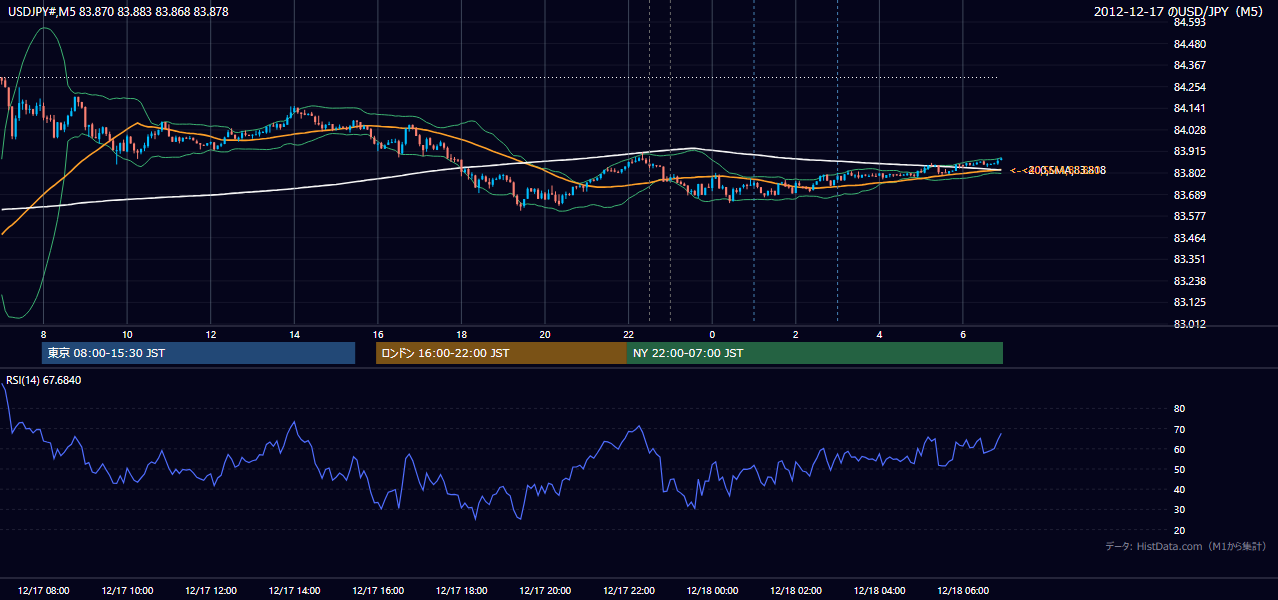The image size is (1278, 600).
Task: Click price axis value 84.480
Action: [x=1189, y=44]
